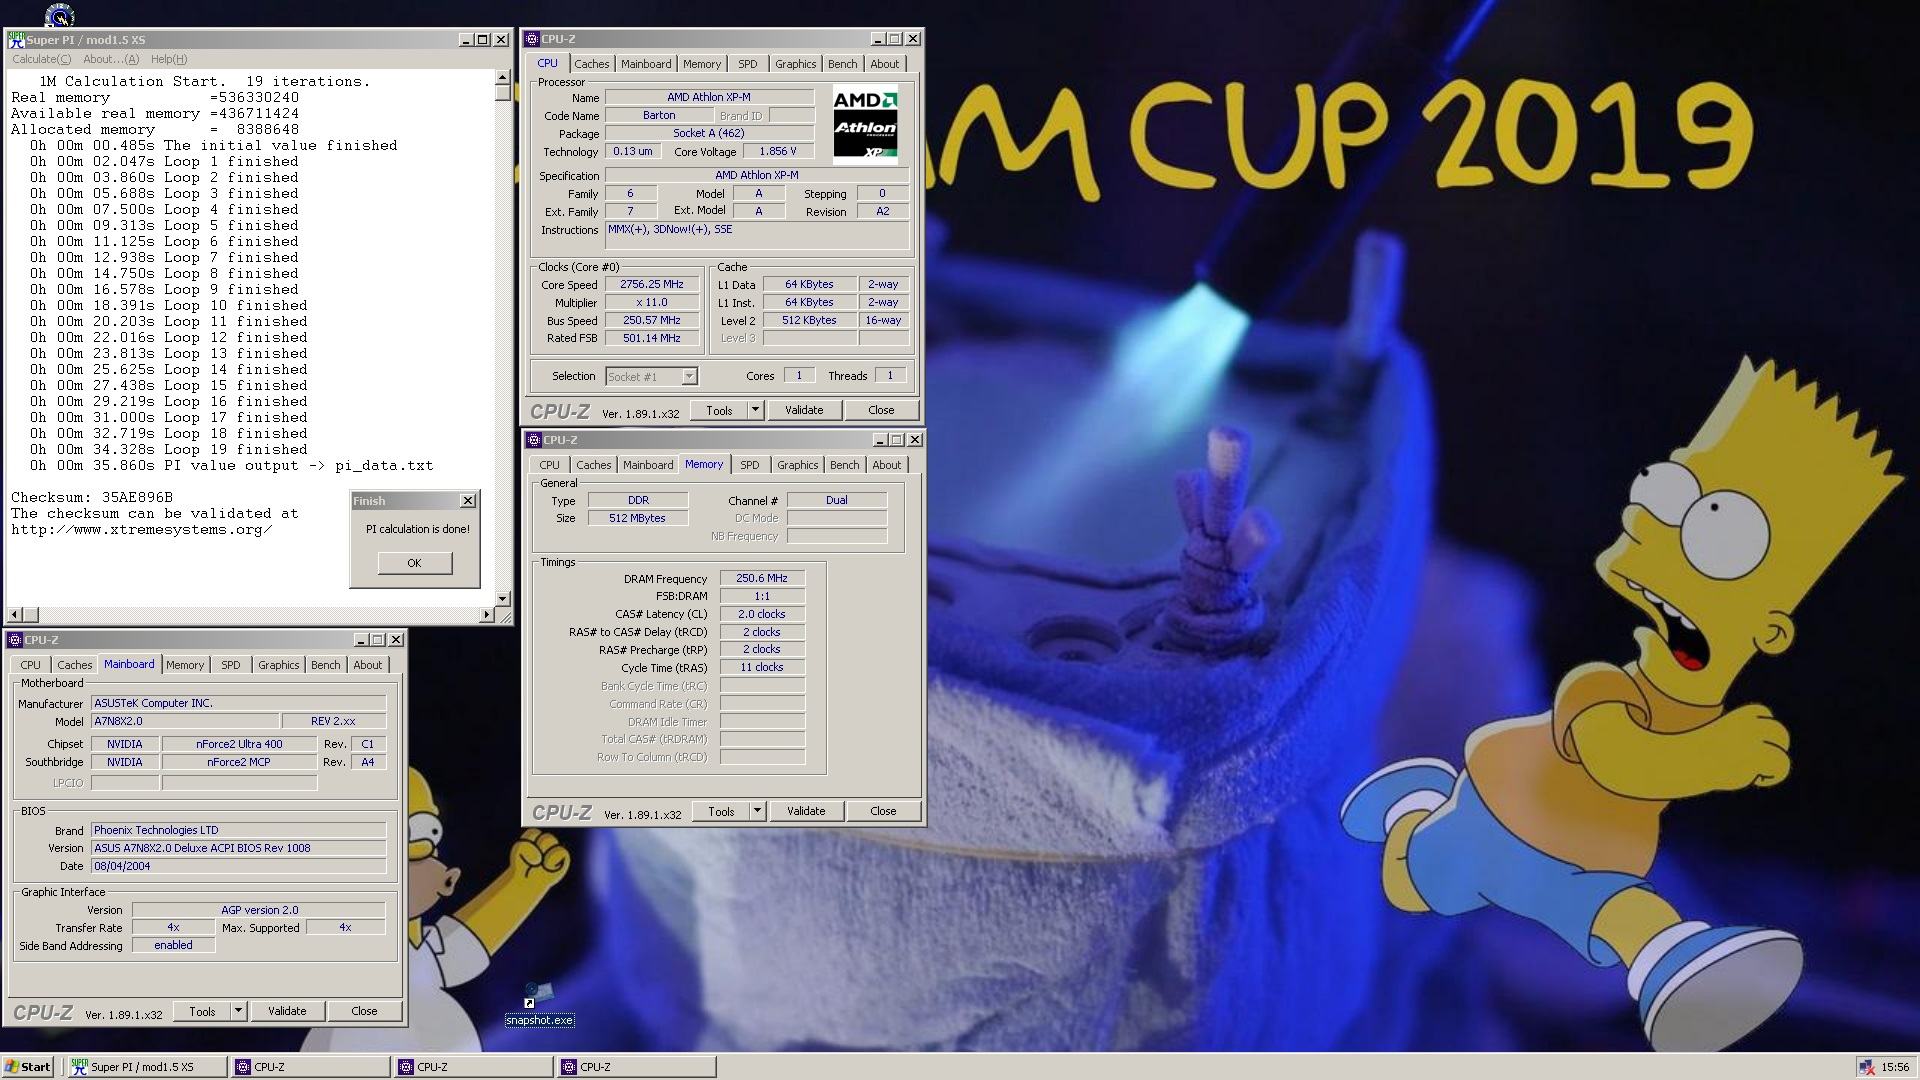Open Graphics tab in Mainboard CPU-Z window
This screenshot has width=1920, height=1080.
click(x=278, y=665)
